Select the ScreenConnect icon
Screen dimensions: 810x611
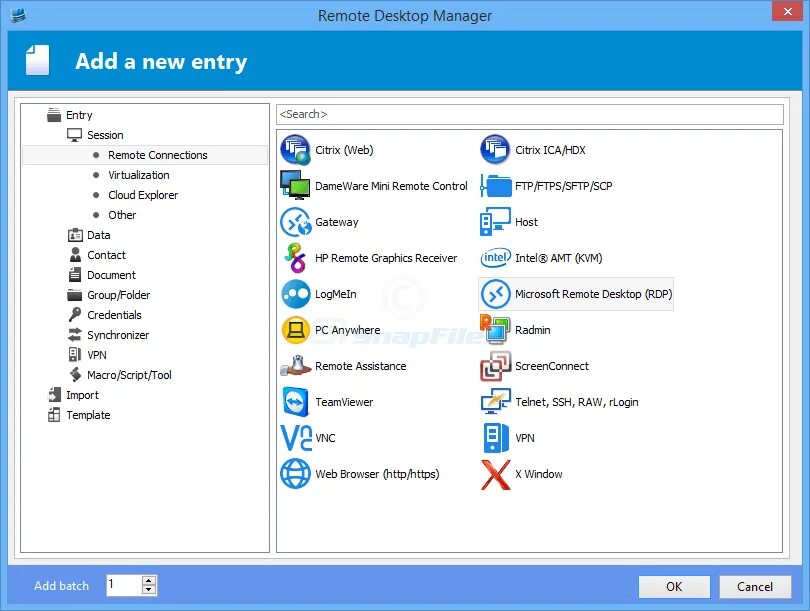[495, 366]
